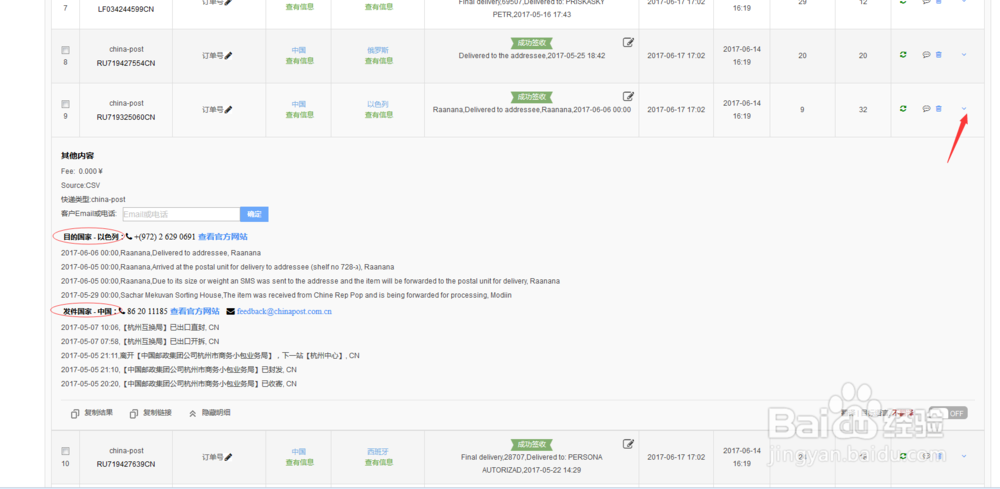View info under 俄罗斯 destination
Screen dimensions: 1000x489
[x=379, y=61]
